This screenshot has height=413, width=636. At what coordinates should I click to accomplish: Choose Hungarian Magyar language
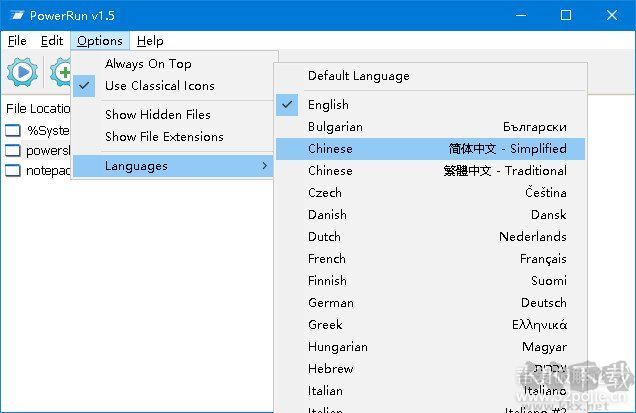[431, 347]
